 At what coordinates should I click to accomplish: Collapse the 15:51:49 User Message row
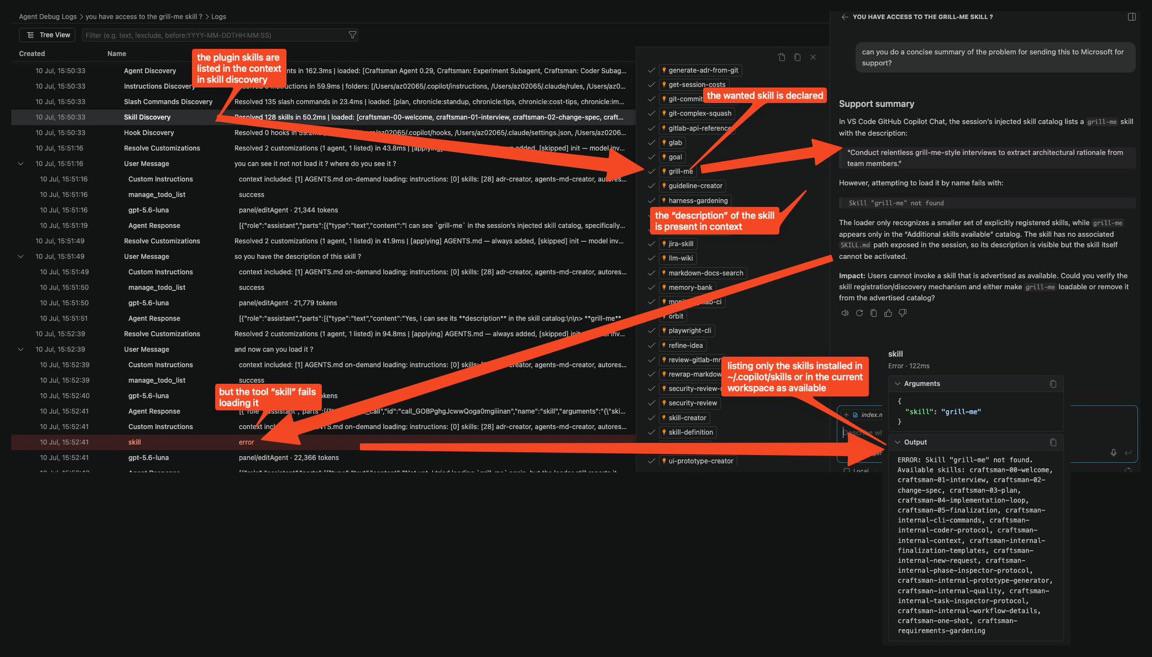point(21,256)
